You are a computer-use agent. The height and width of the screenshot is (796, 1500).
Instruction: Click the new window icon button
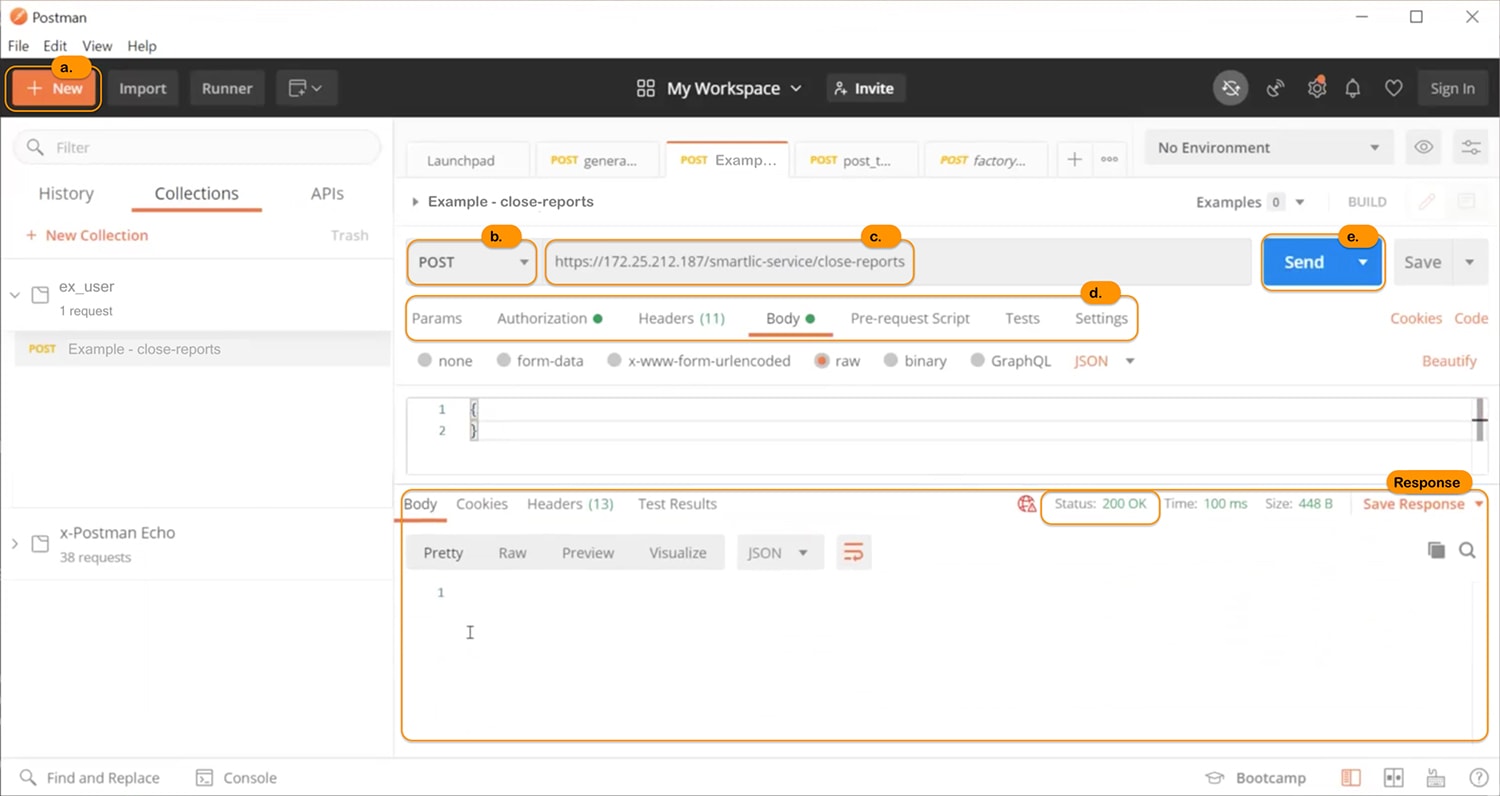pos(306,88)
